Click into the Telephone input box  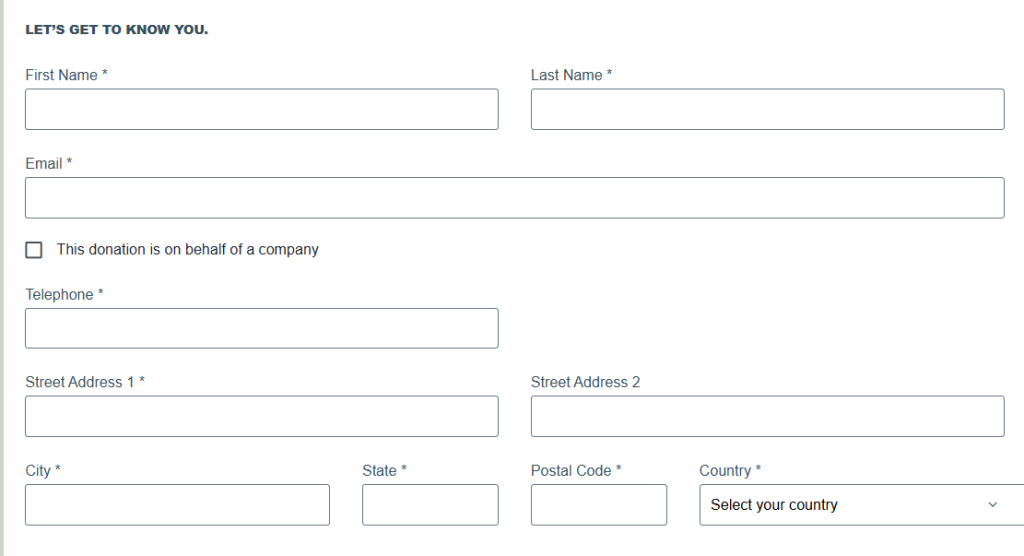click(x=261, y=328)
